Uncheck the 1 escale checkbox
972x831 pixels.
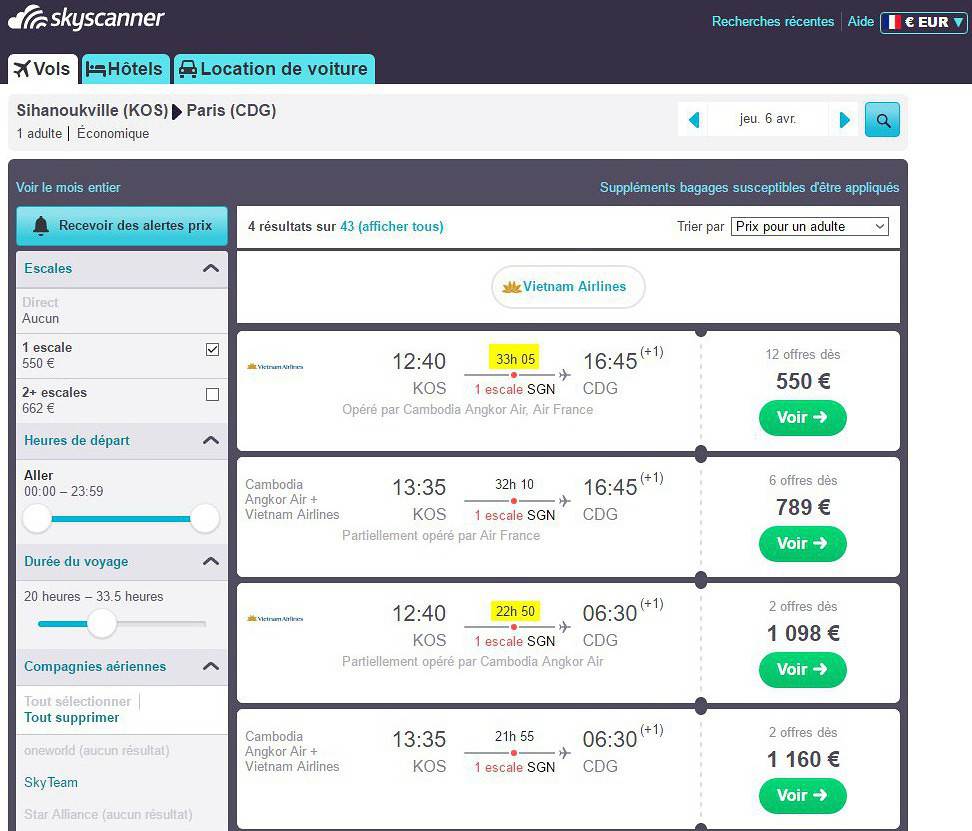(212, 350)
